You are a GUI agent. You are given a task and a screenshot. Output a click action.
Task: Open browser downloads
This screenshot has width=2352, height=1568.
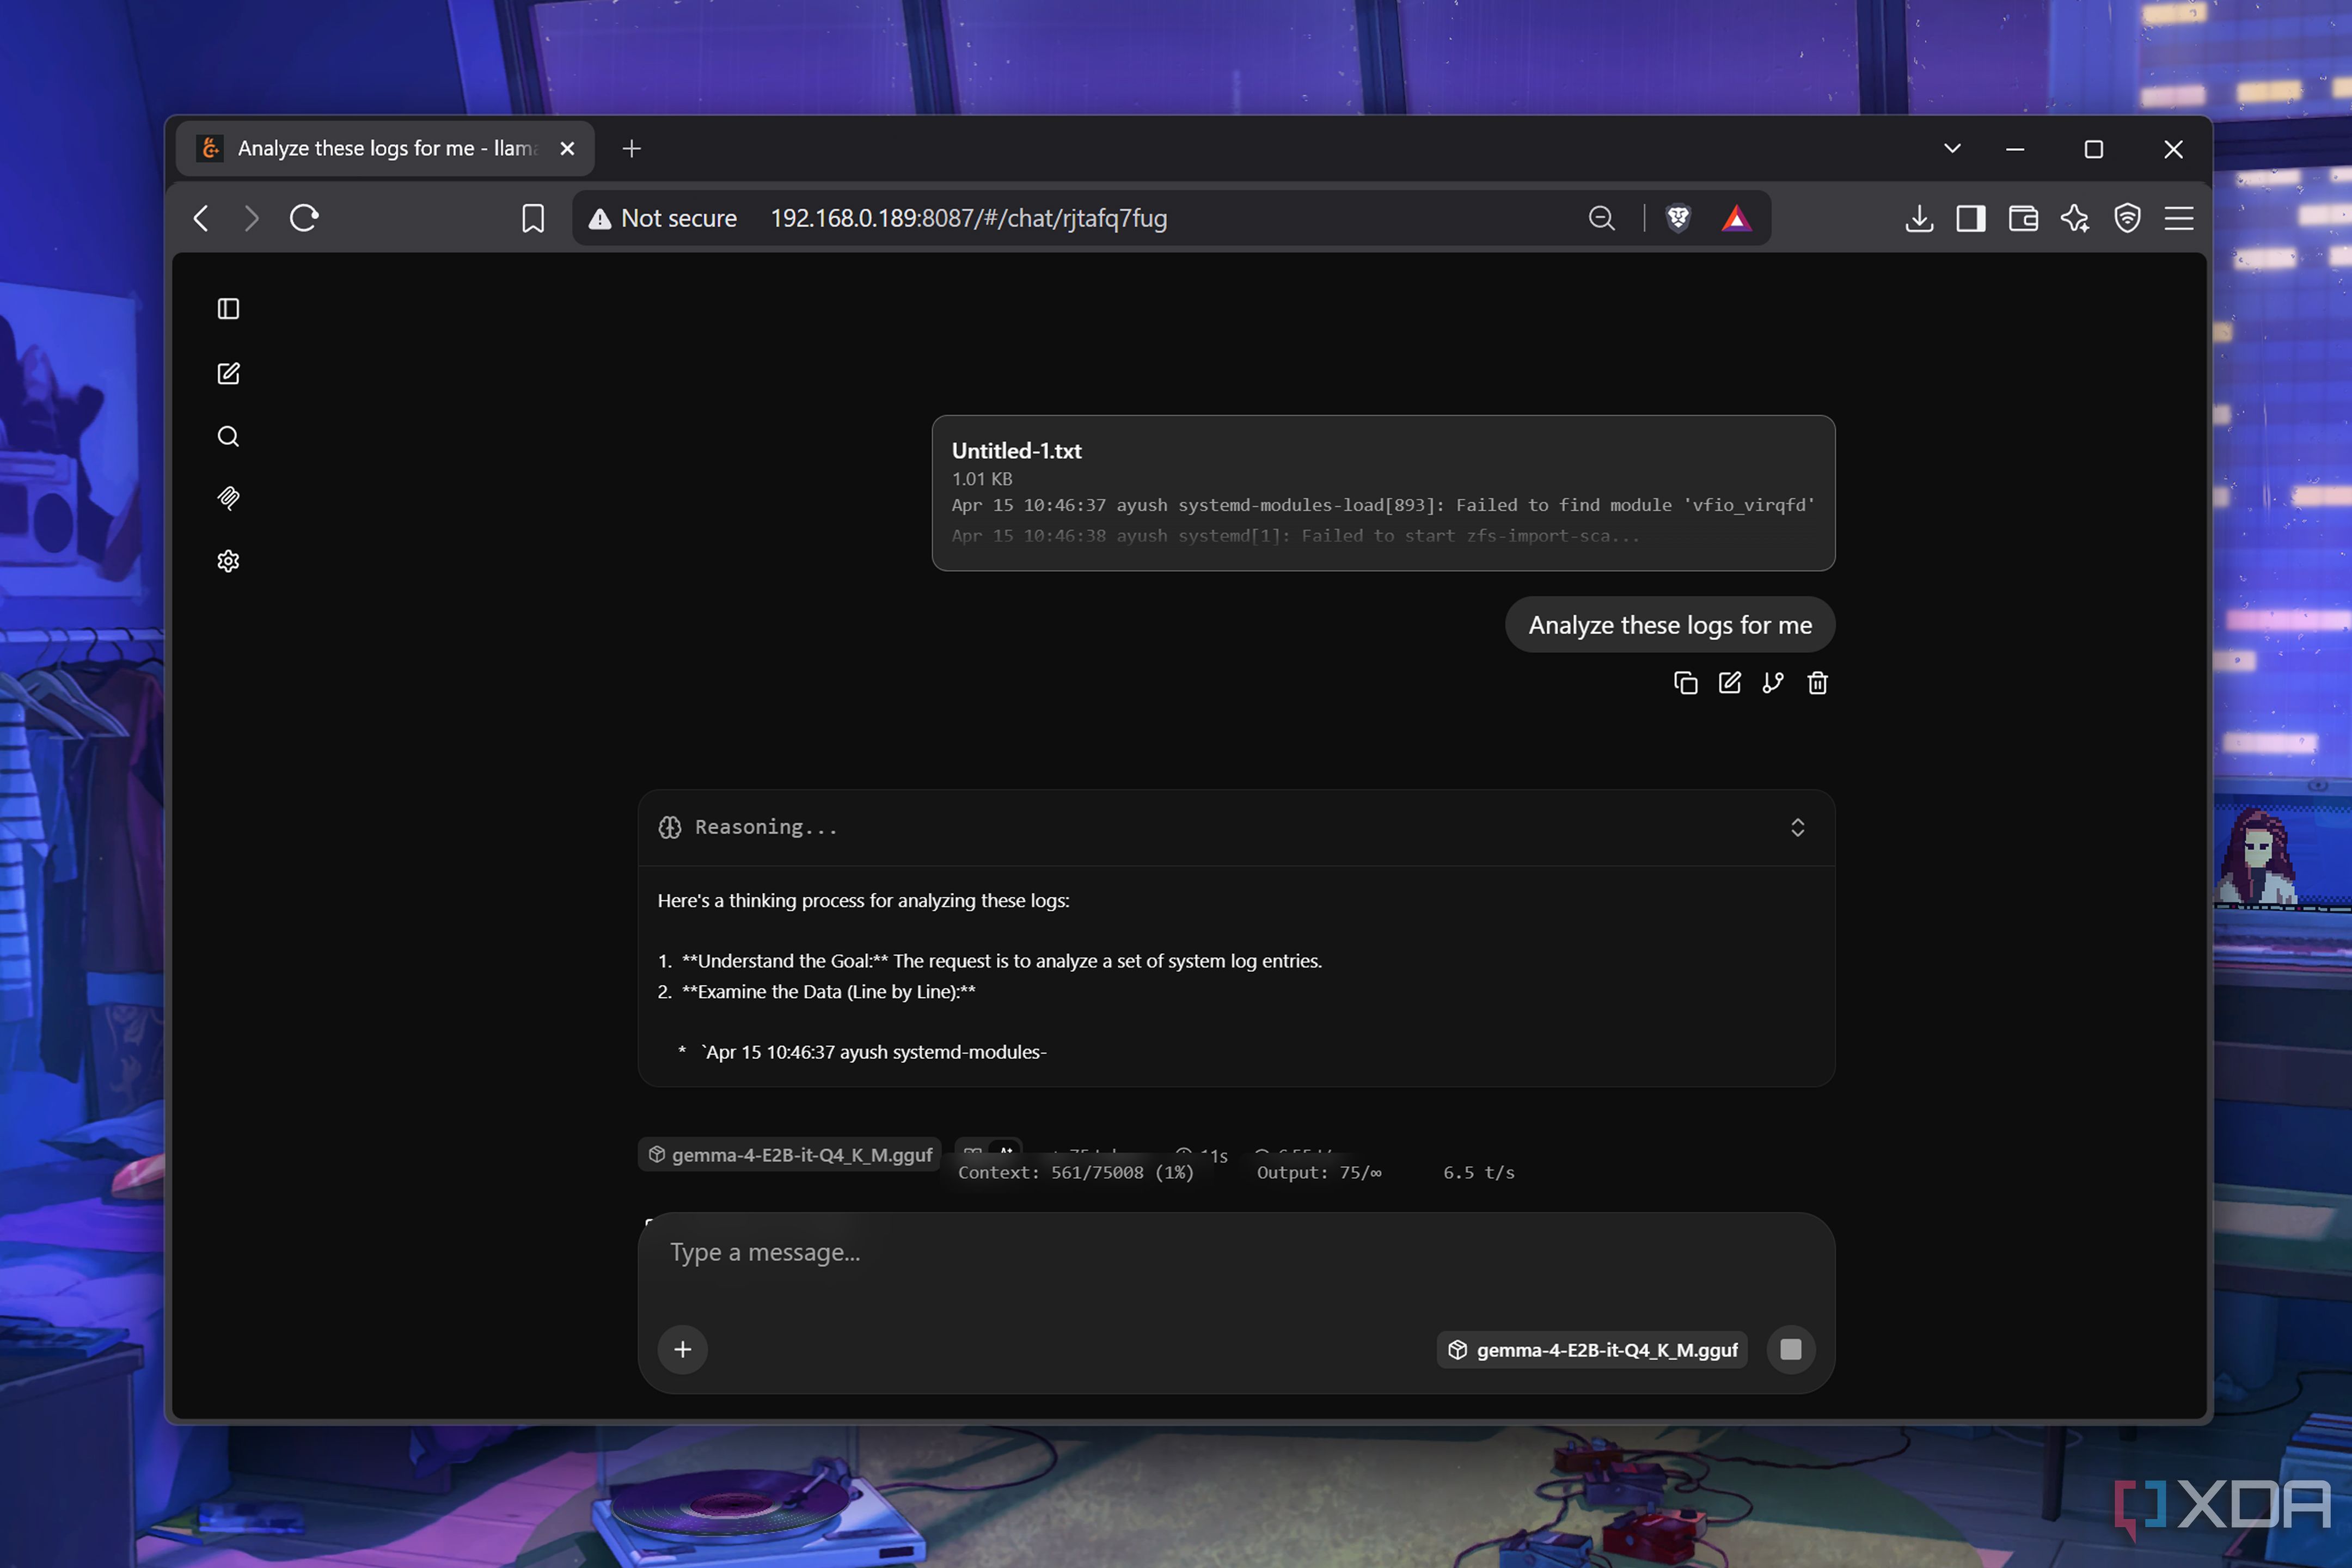click(1918, 218)
